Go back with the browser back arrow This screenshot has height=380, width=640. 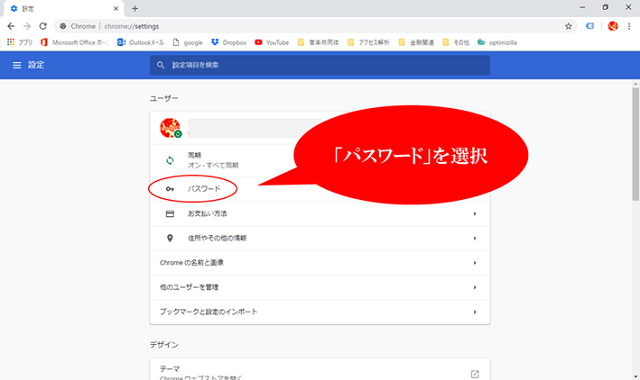coord(11,26)
